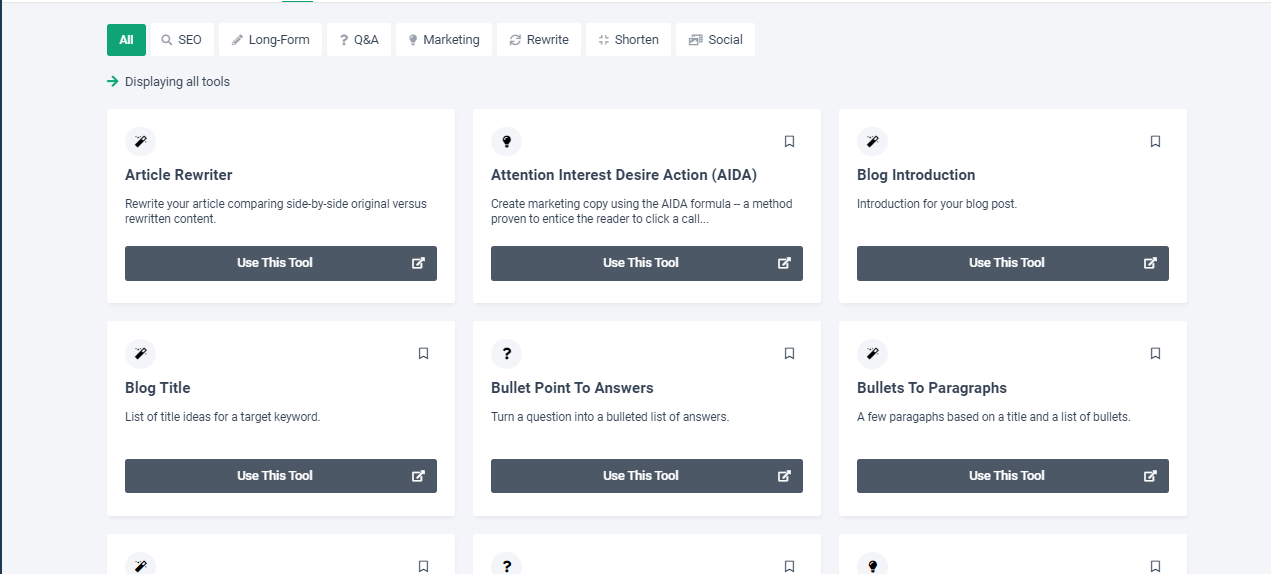Viewport: 1271px width, 574px height.
Task: Toggle the bookmark on Bullet Point To Answers
Action: (789, 354)
